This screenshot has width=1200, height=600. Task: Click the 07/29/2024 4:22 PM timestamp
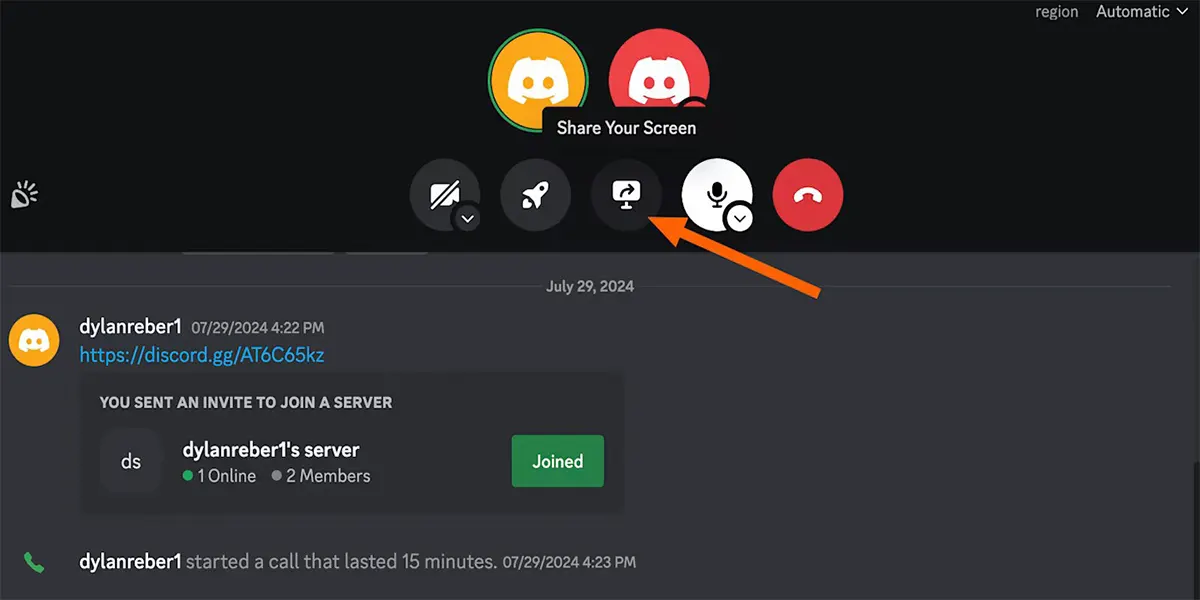(258, 328)
